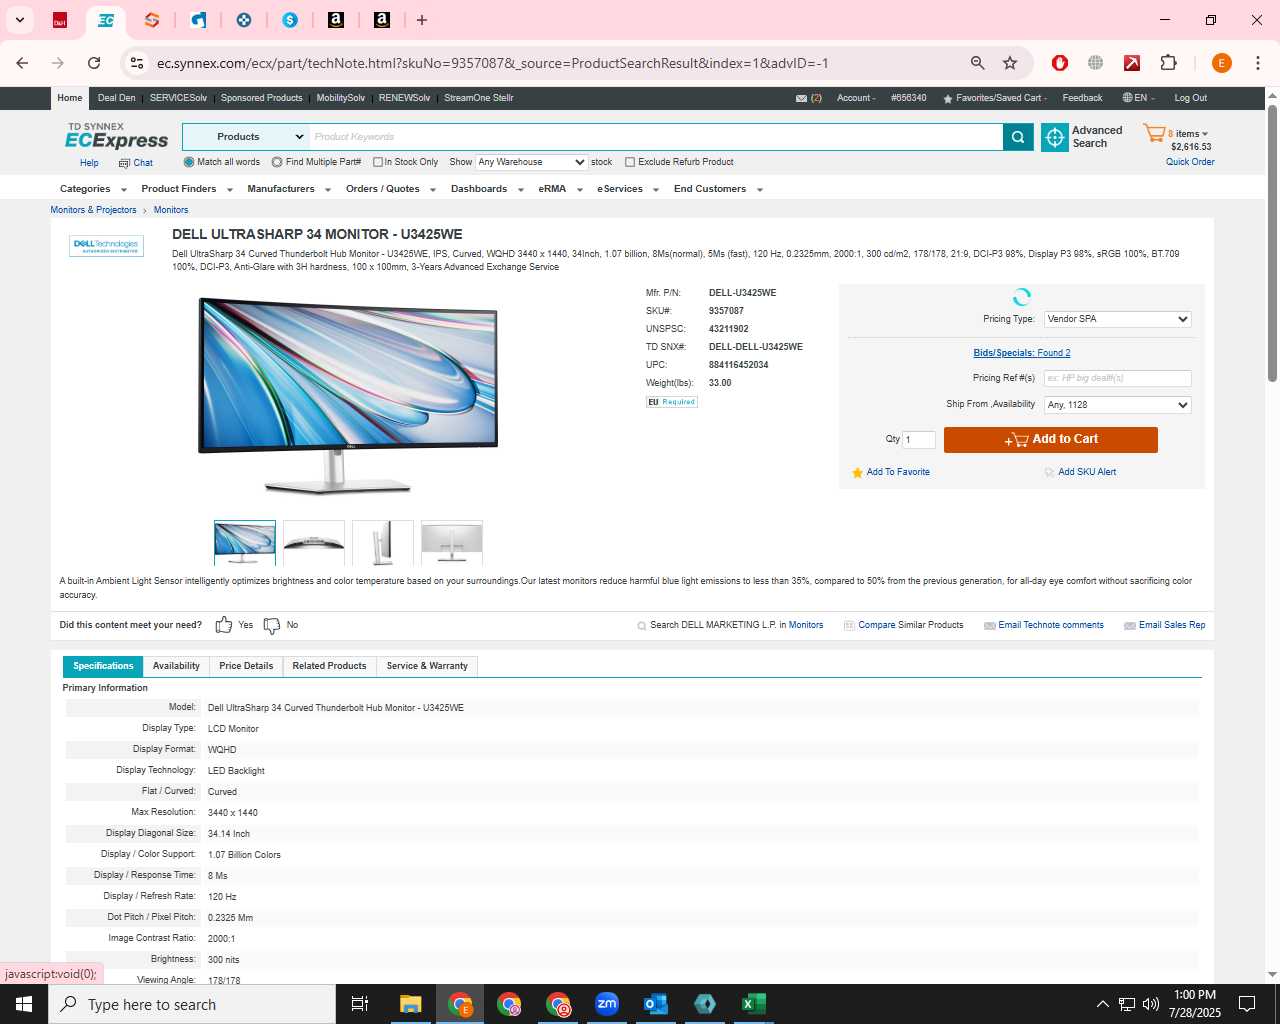The width and height of the screenshot is (1280, 1024).
Task: Expand the Product Finders menu
Action: [x=187, y=189]
